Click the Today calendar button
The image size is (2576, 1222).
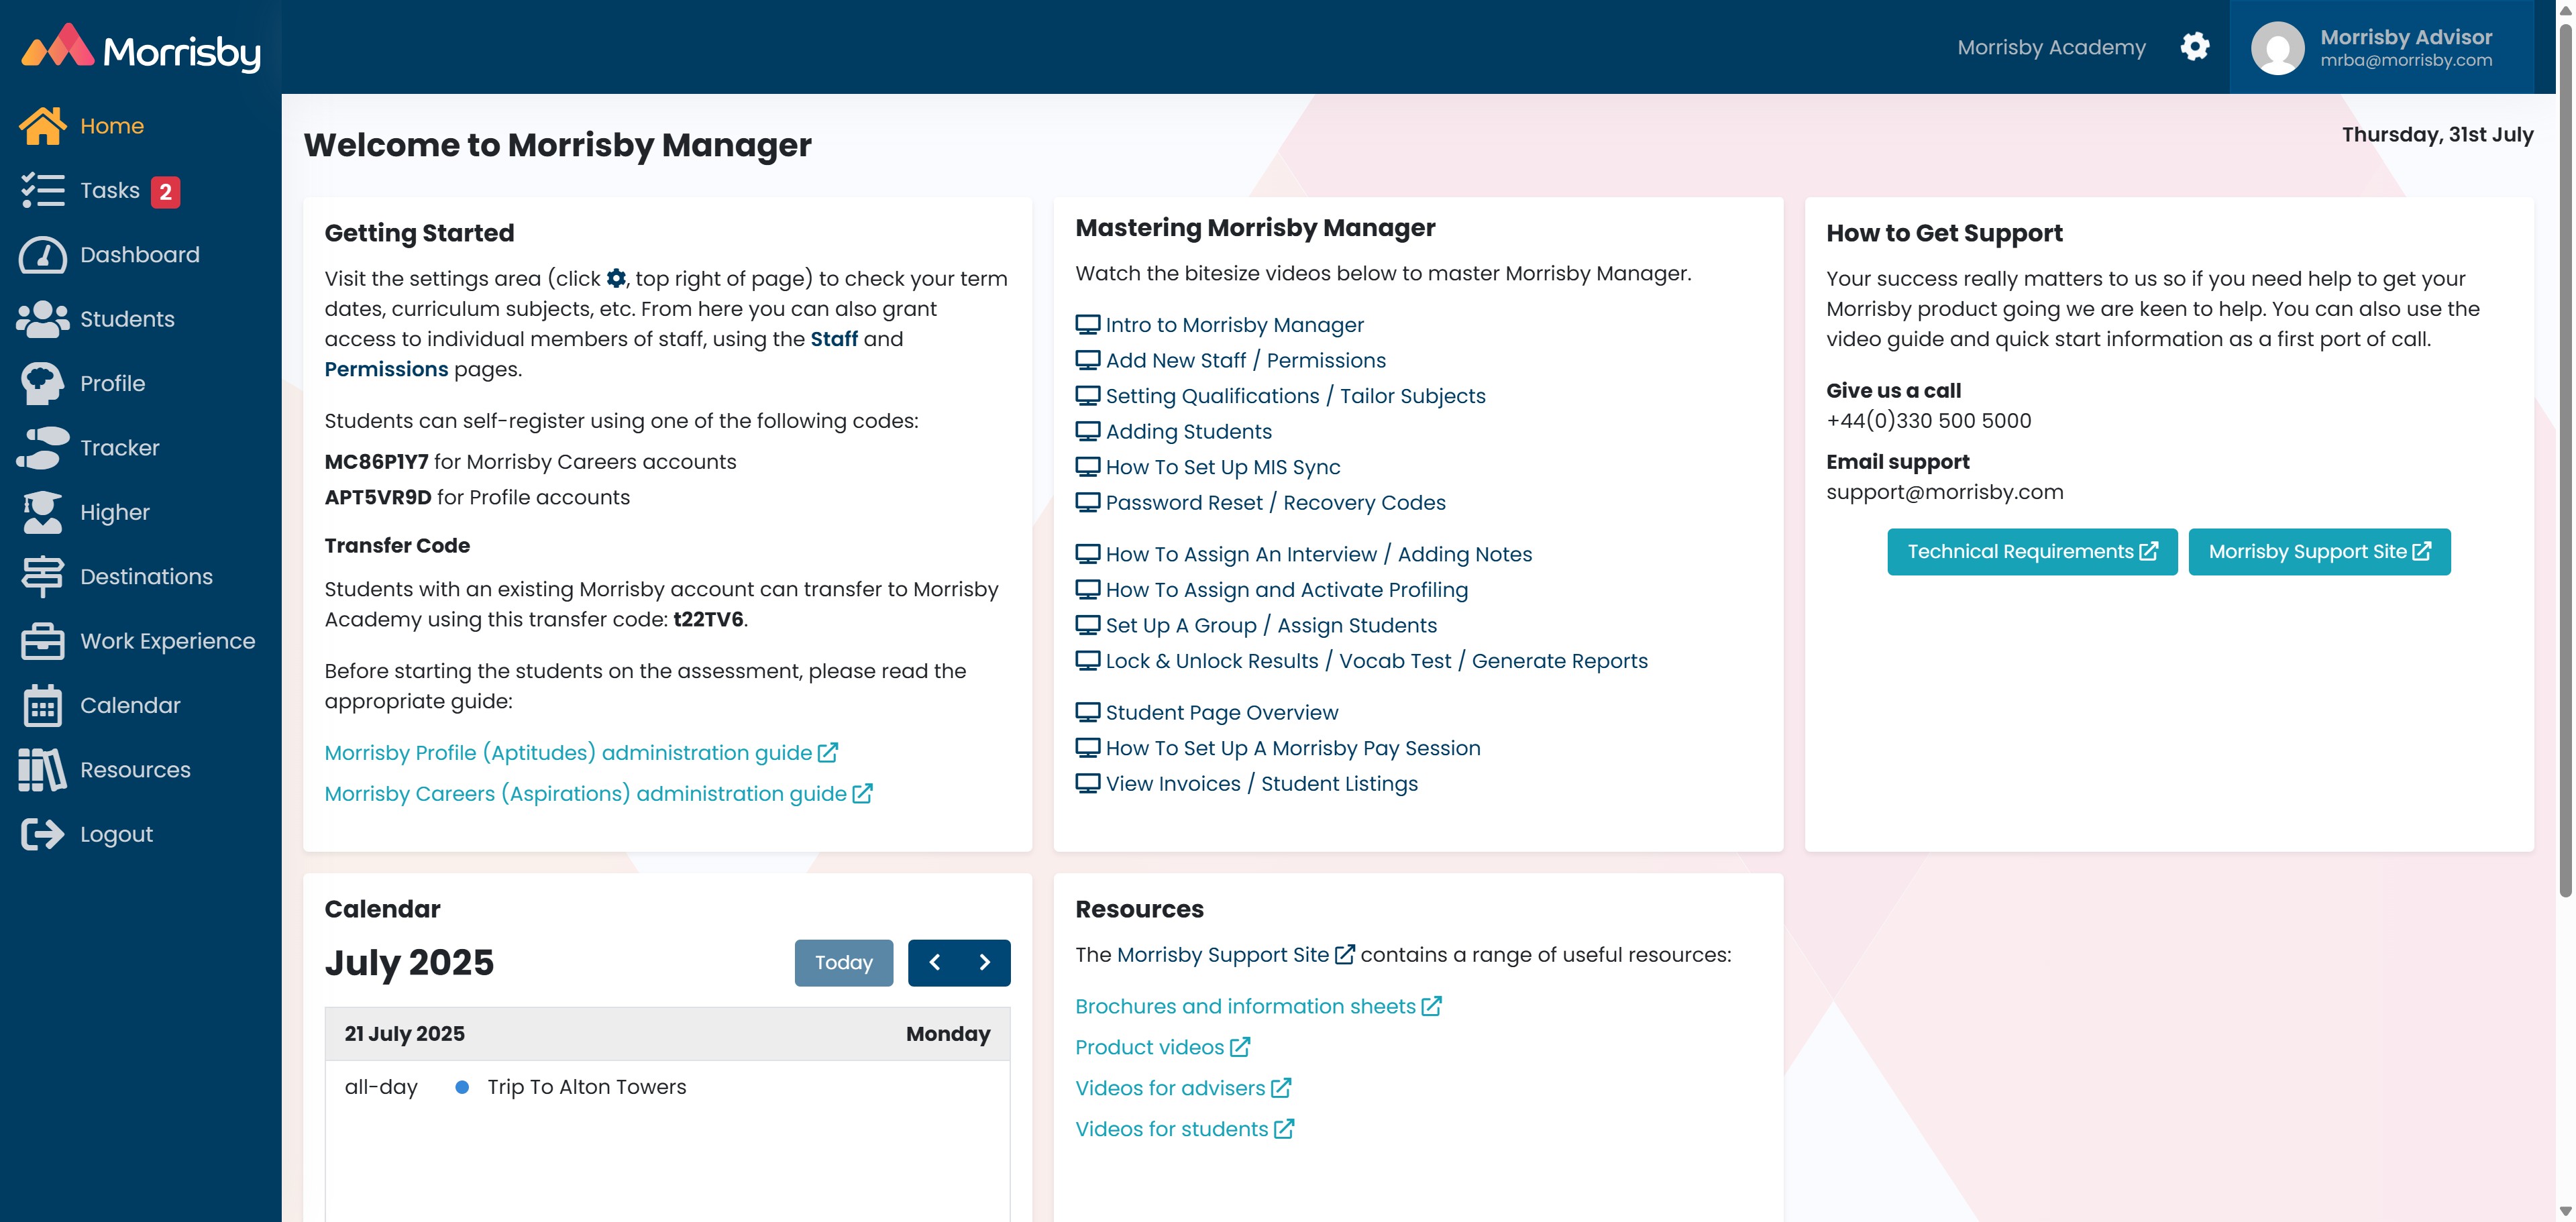pos(843,963)
